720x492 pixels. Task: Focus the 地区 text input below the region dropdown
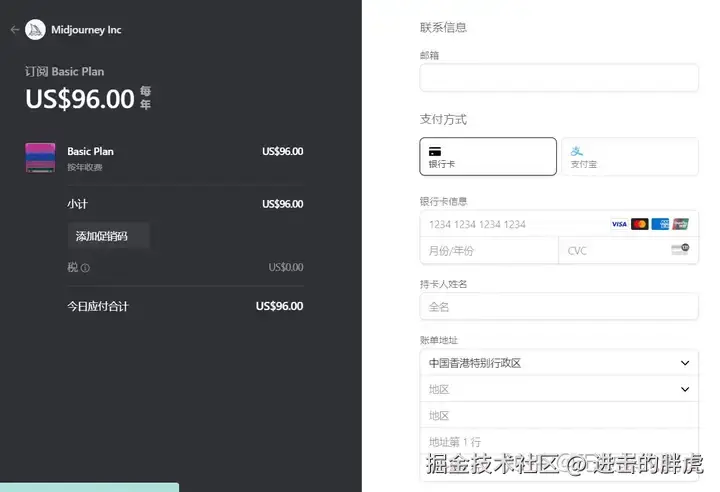[559, 416]
